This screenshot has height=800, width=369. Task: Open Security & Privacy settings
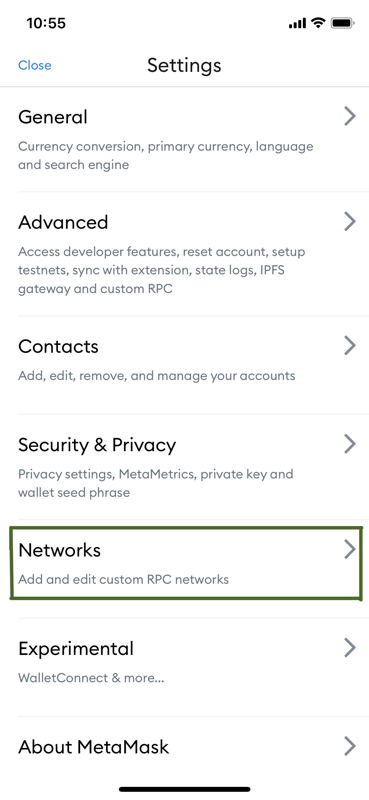[184, 467]
